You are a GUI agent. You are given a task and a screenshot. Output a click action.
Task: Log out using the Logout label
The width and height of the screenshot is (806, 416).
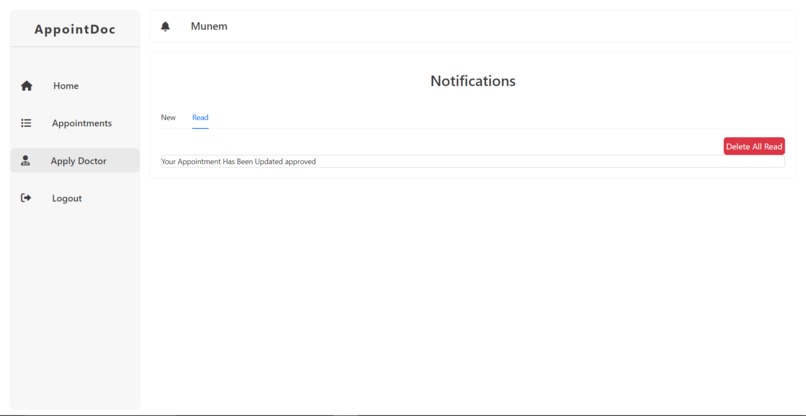(x=67, y=198)
